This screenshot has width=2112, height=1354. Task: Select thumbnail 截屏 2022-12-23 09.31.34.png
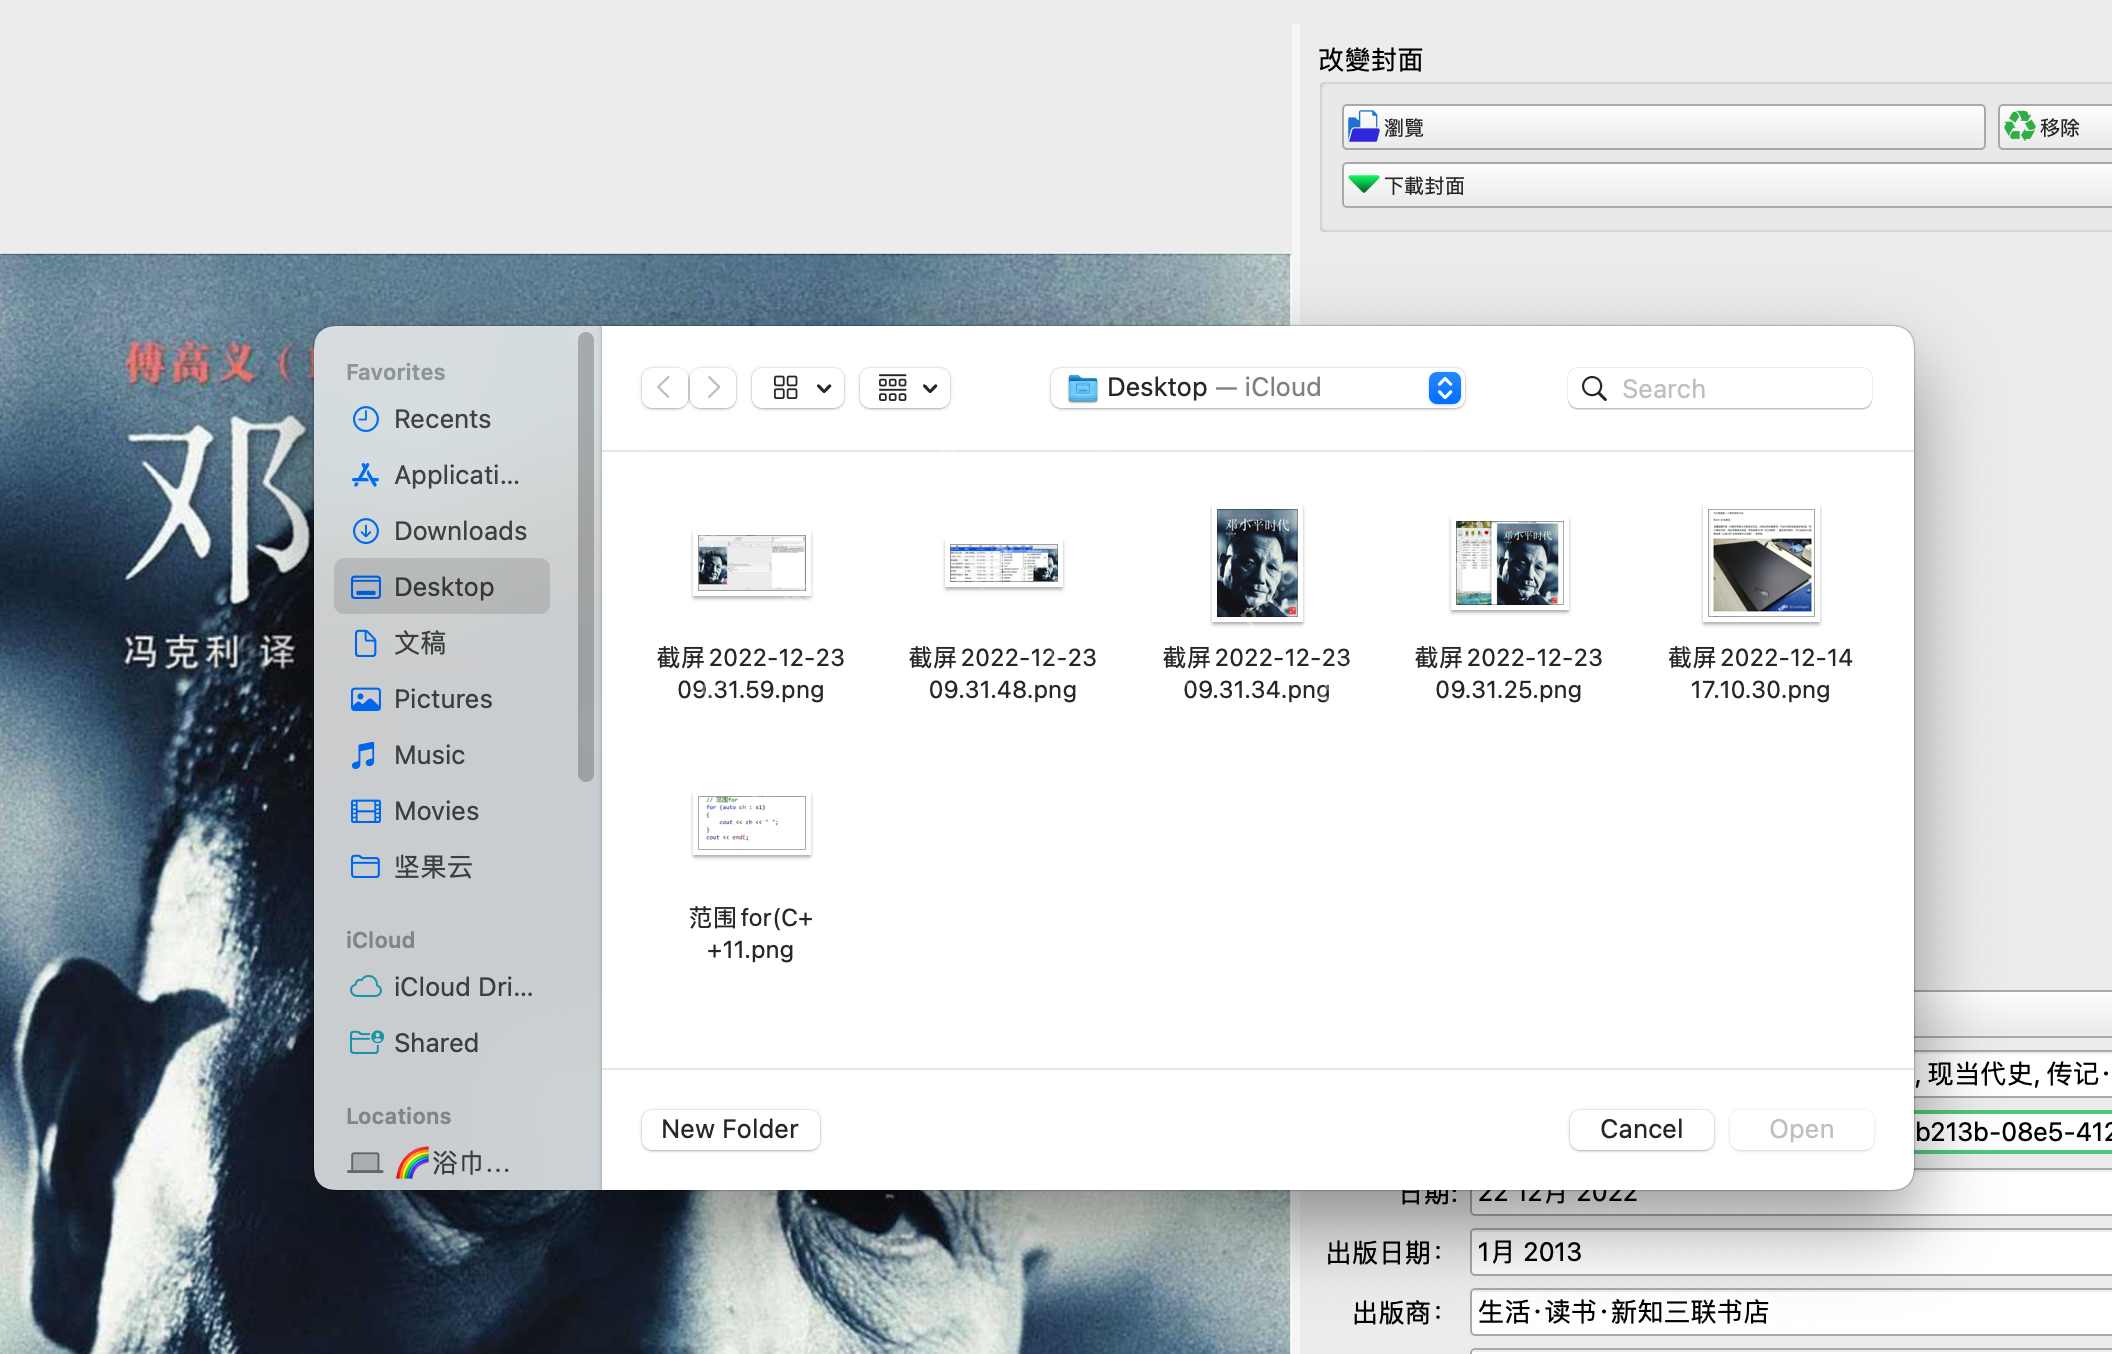coord(1256,563)
